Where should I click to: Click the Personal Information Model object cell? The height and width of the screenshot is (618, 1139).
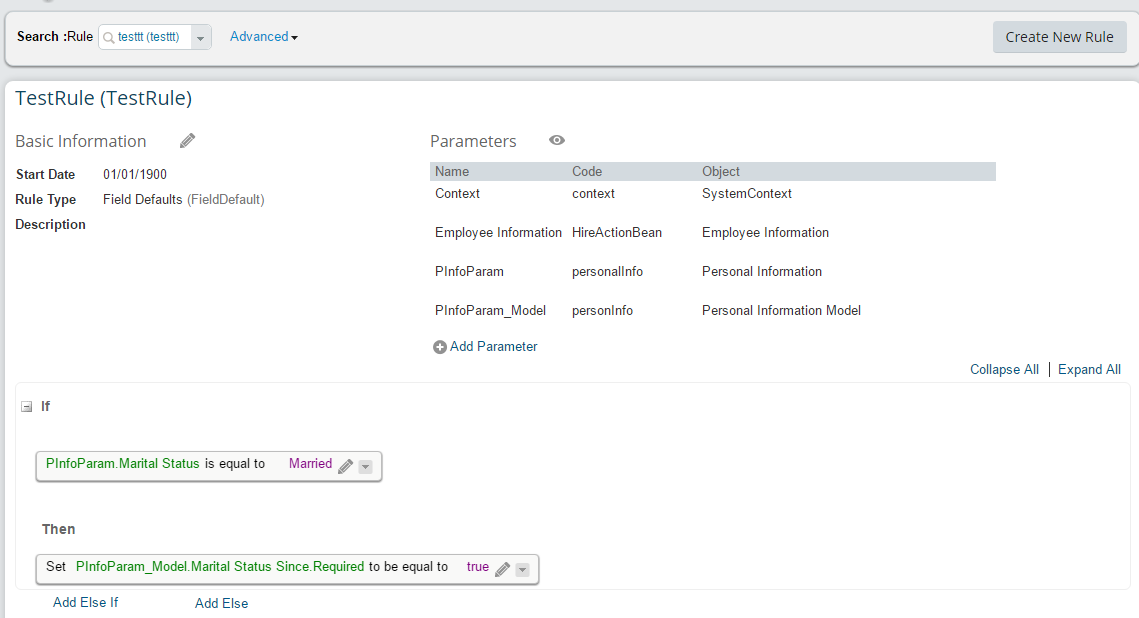[x=781, y=311]
